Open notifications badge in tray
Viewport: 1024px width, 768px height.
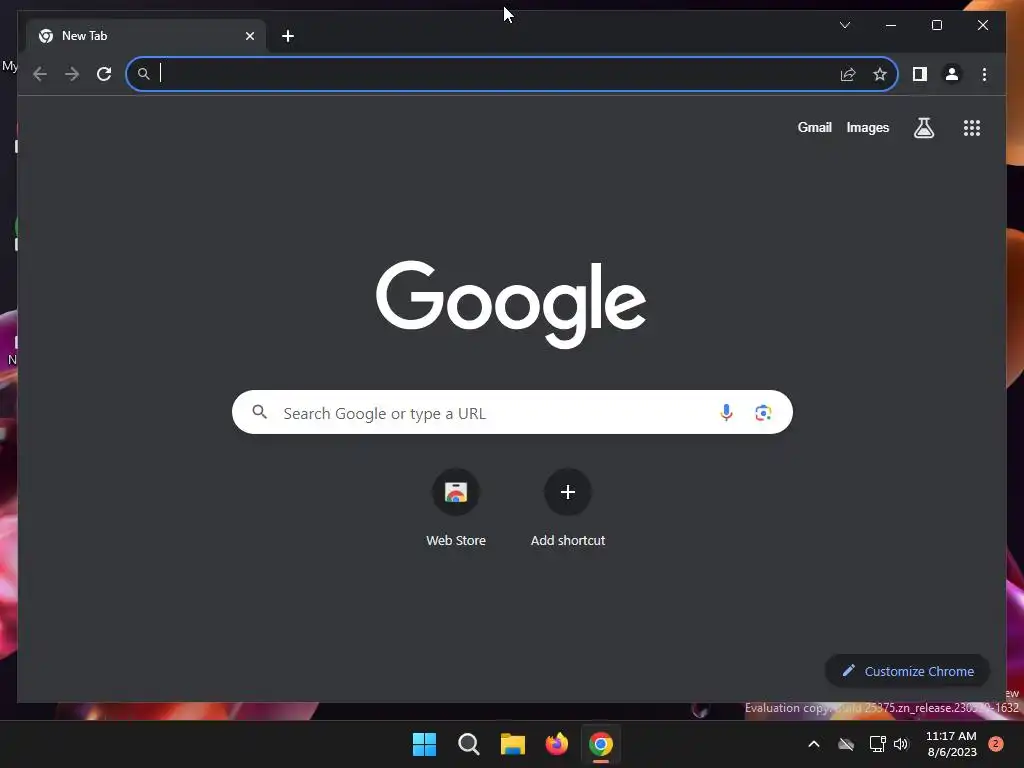(995, 744)
